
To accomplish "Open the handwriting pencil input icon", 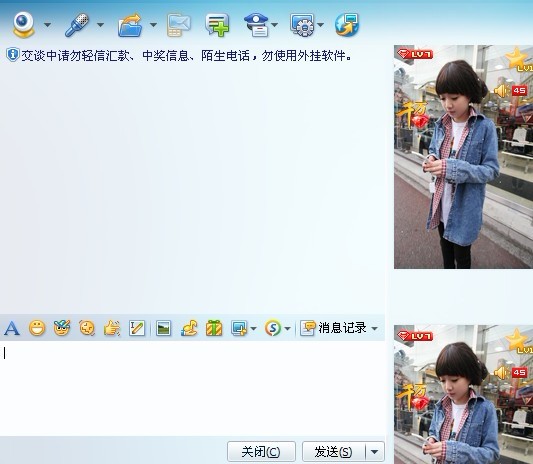I will click(x=137, y=328).
